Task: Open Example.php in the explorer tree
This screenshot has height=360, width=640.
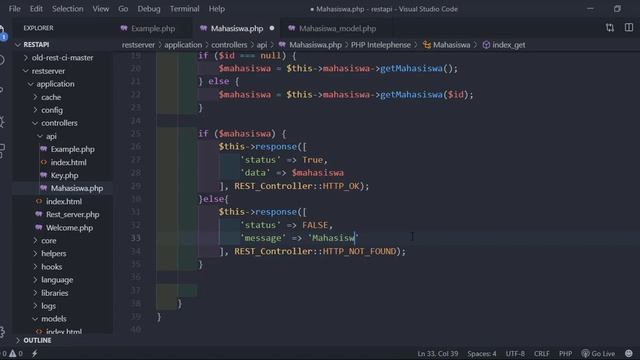Action: (x=73, y=149)
